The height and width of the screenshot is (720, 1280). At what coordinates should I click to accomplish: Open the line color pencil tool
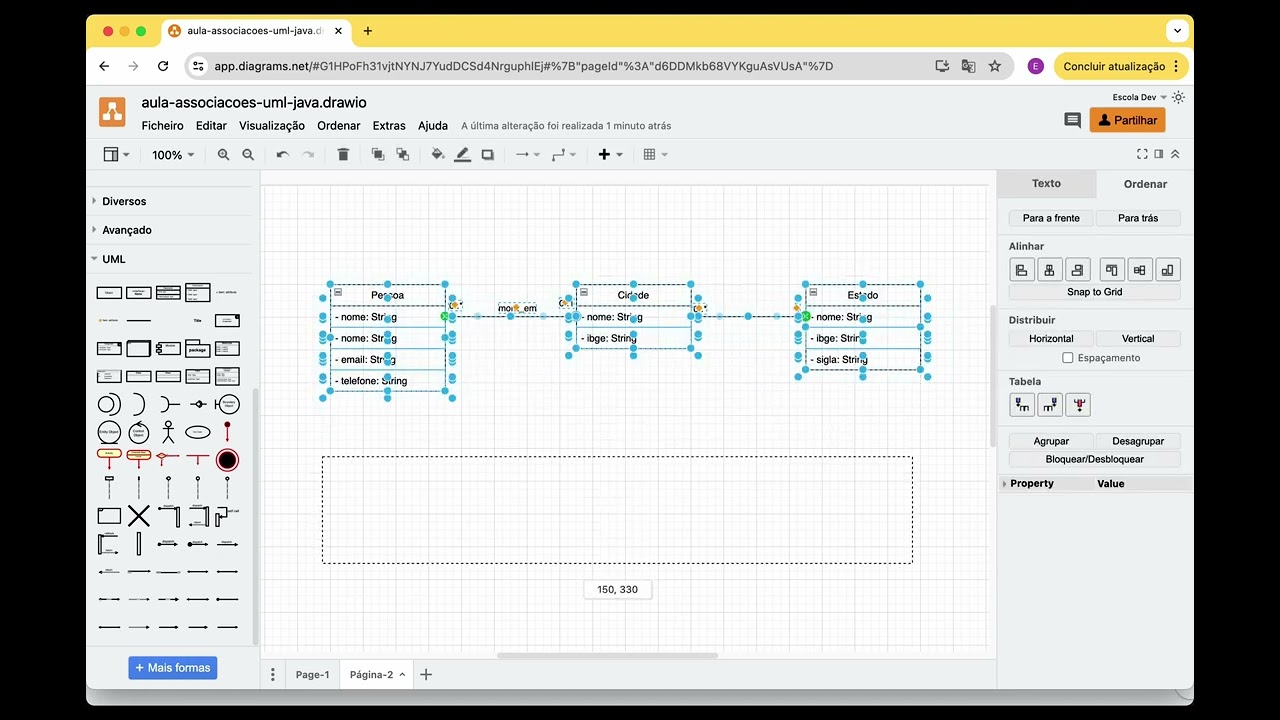(x=462, y=155)
